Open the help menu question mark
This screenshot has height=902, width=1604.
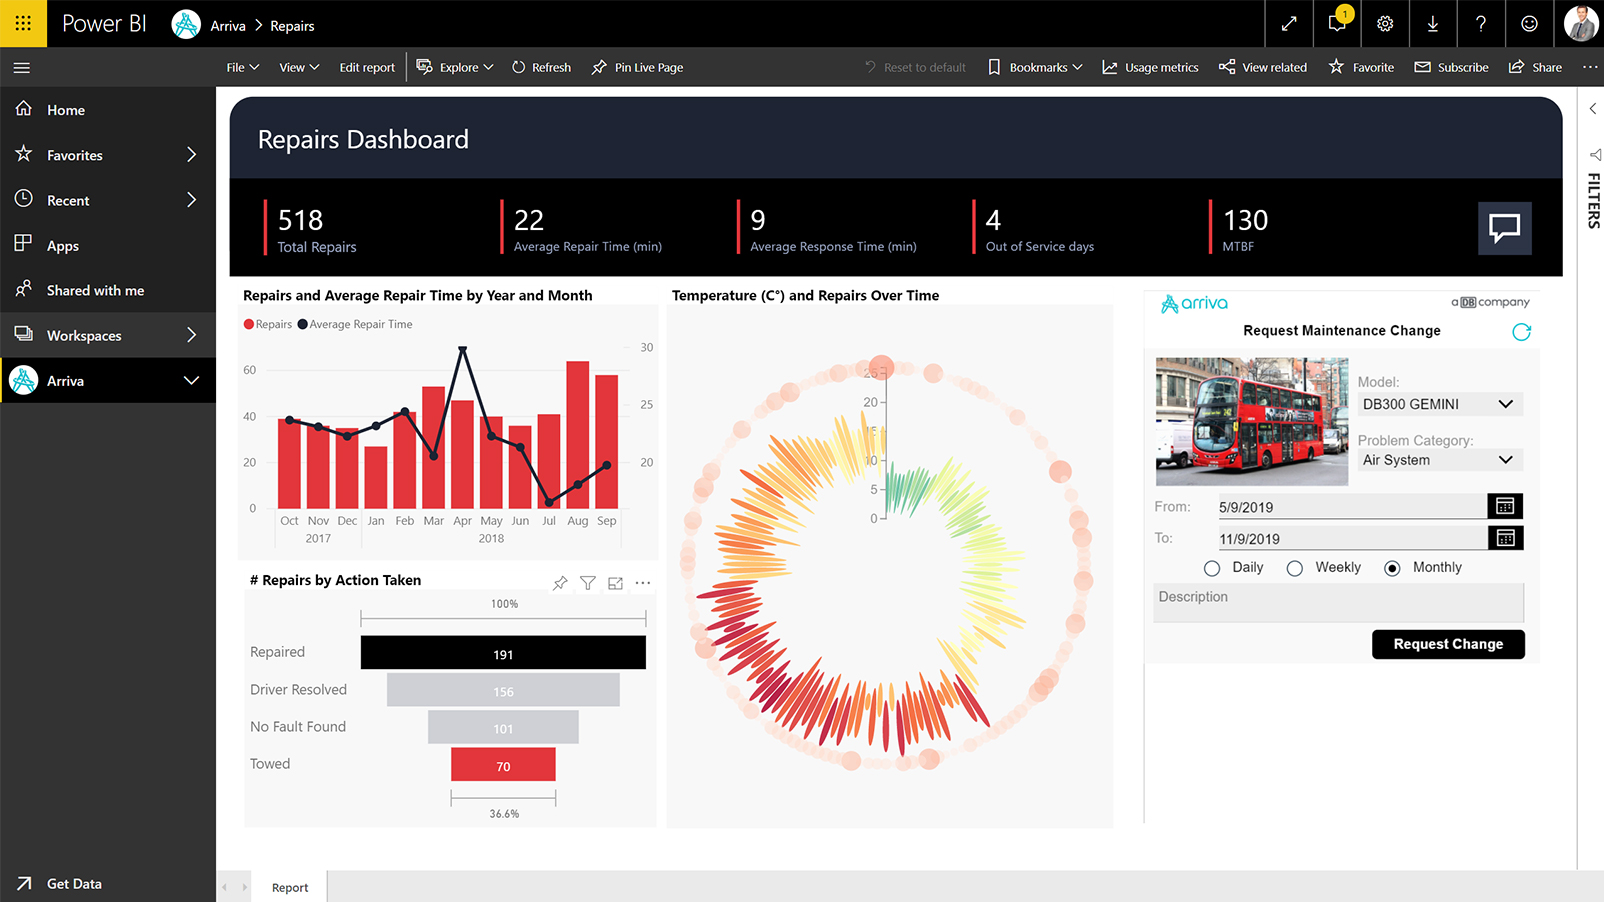click(1481, 23)
